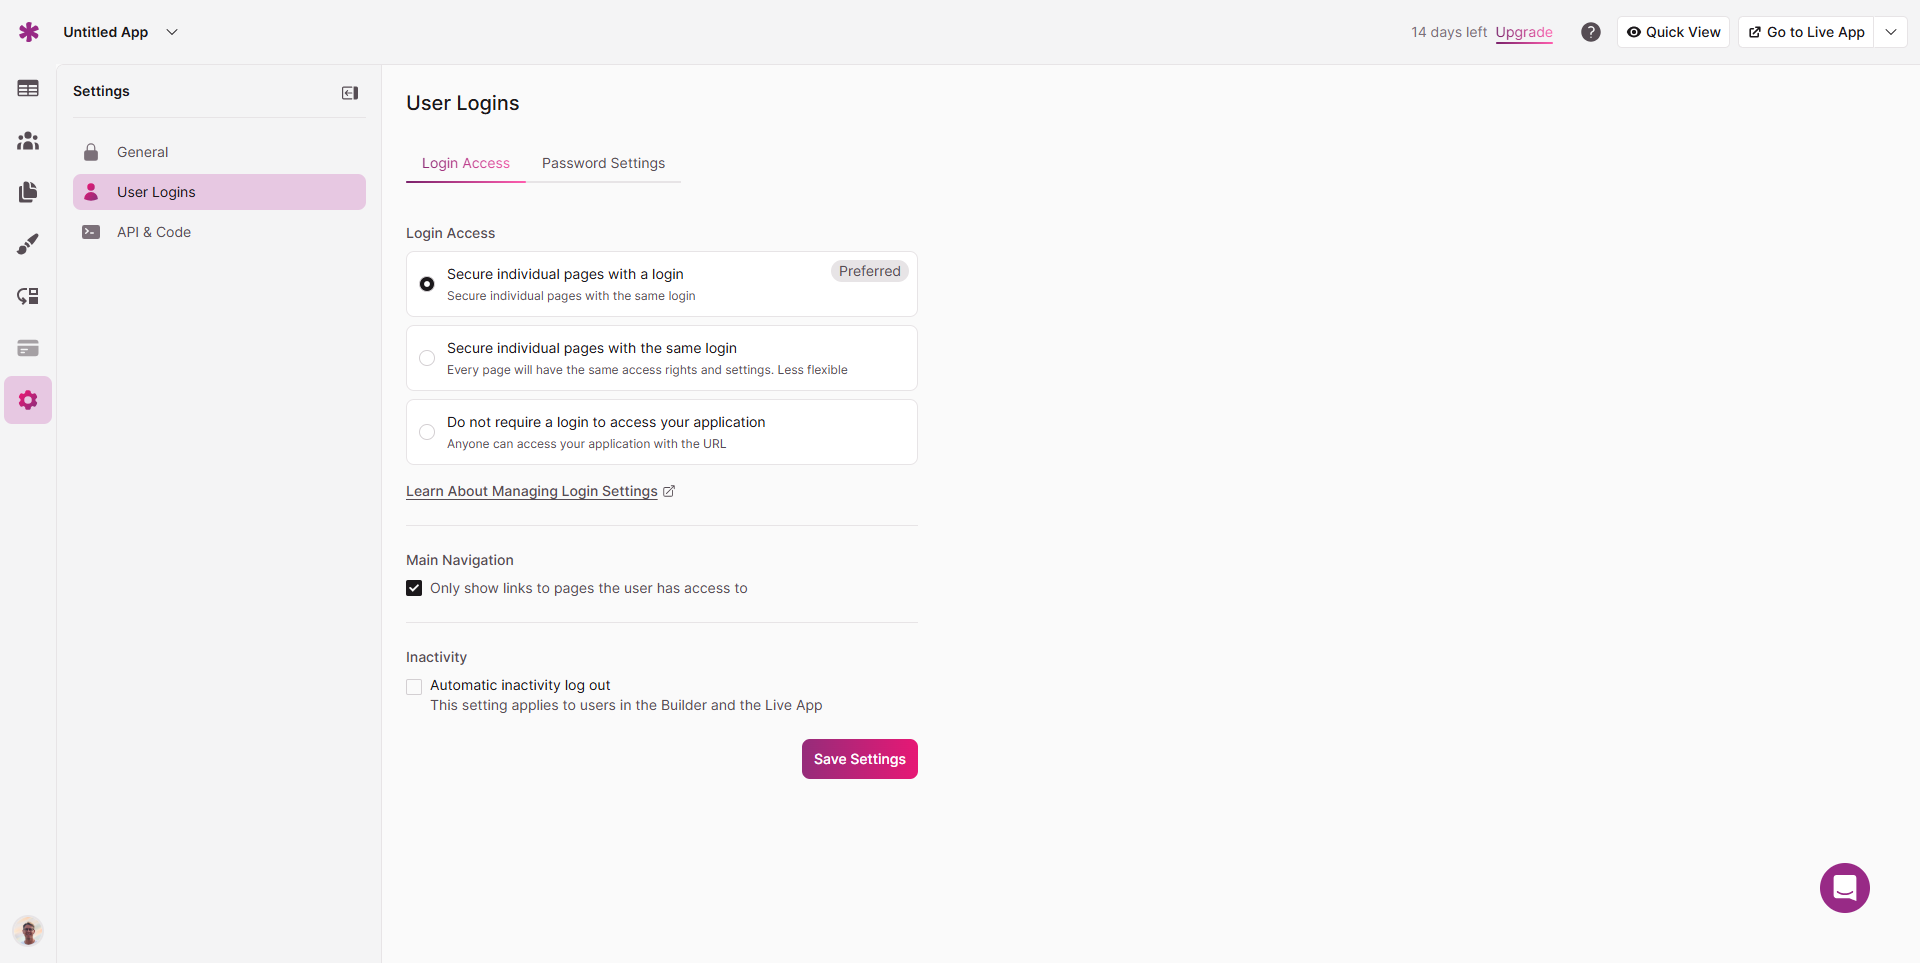Open the data tables icon in sidebar
Image resolution: width=1920 pixels, height=963 pixels.
coord(28,89)
